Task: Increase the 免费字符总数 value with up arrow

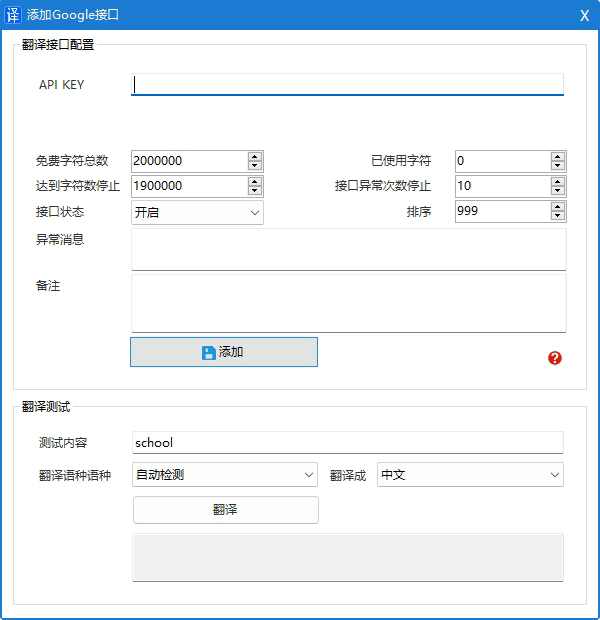Action: pyautogui.click(x=255, y=156)
